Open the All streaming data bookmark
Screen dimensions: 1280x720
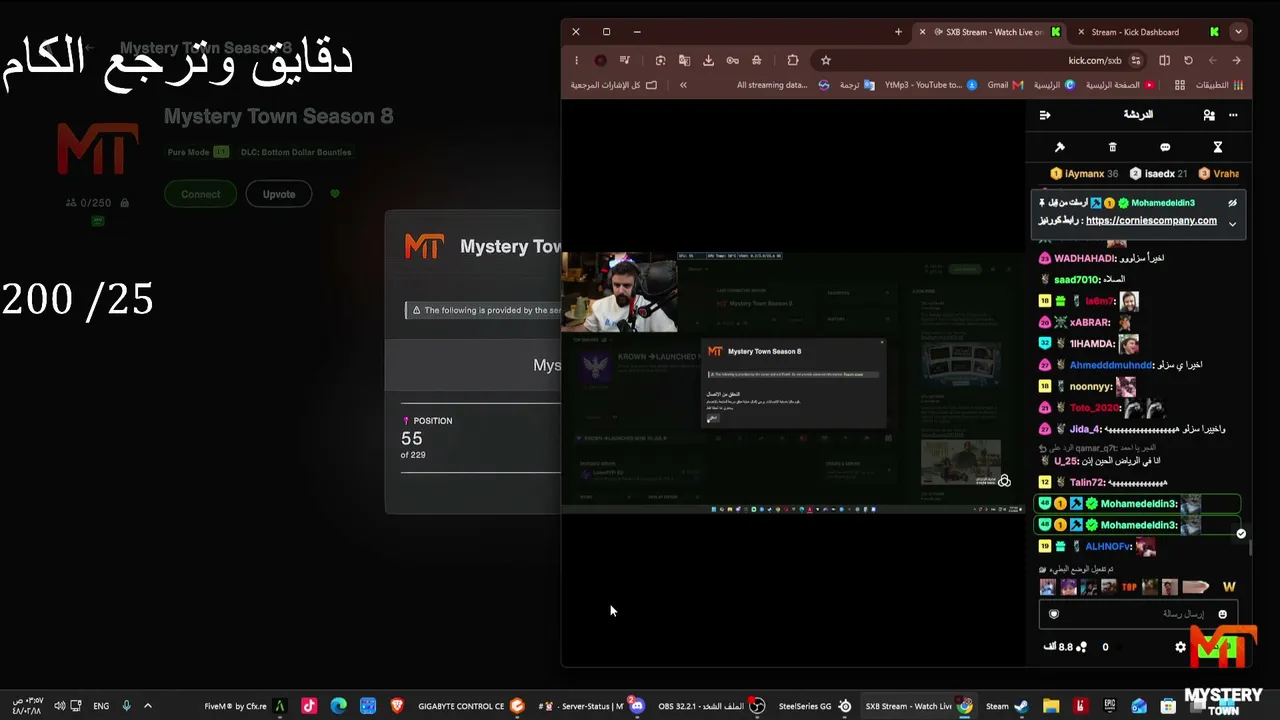pos(783,85)
